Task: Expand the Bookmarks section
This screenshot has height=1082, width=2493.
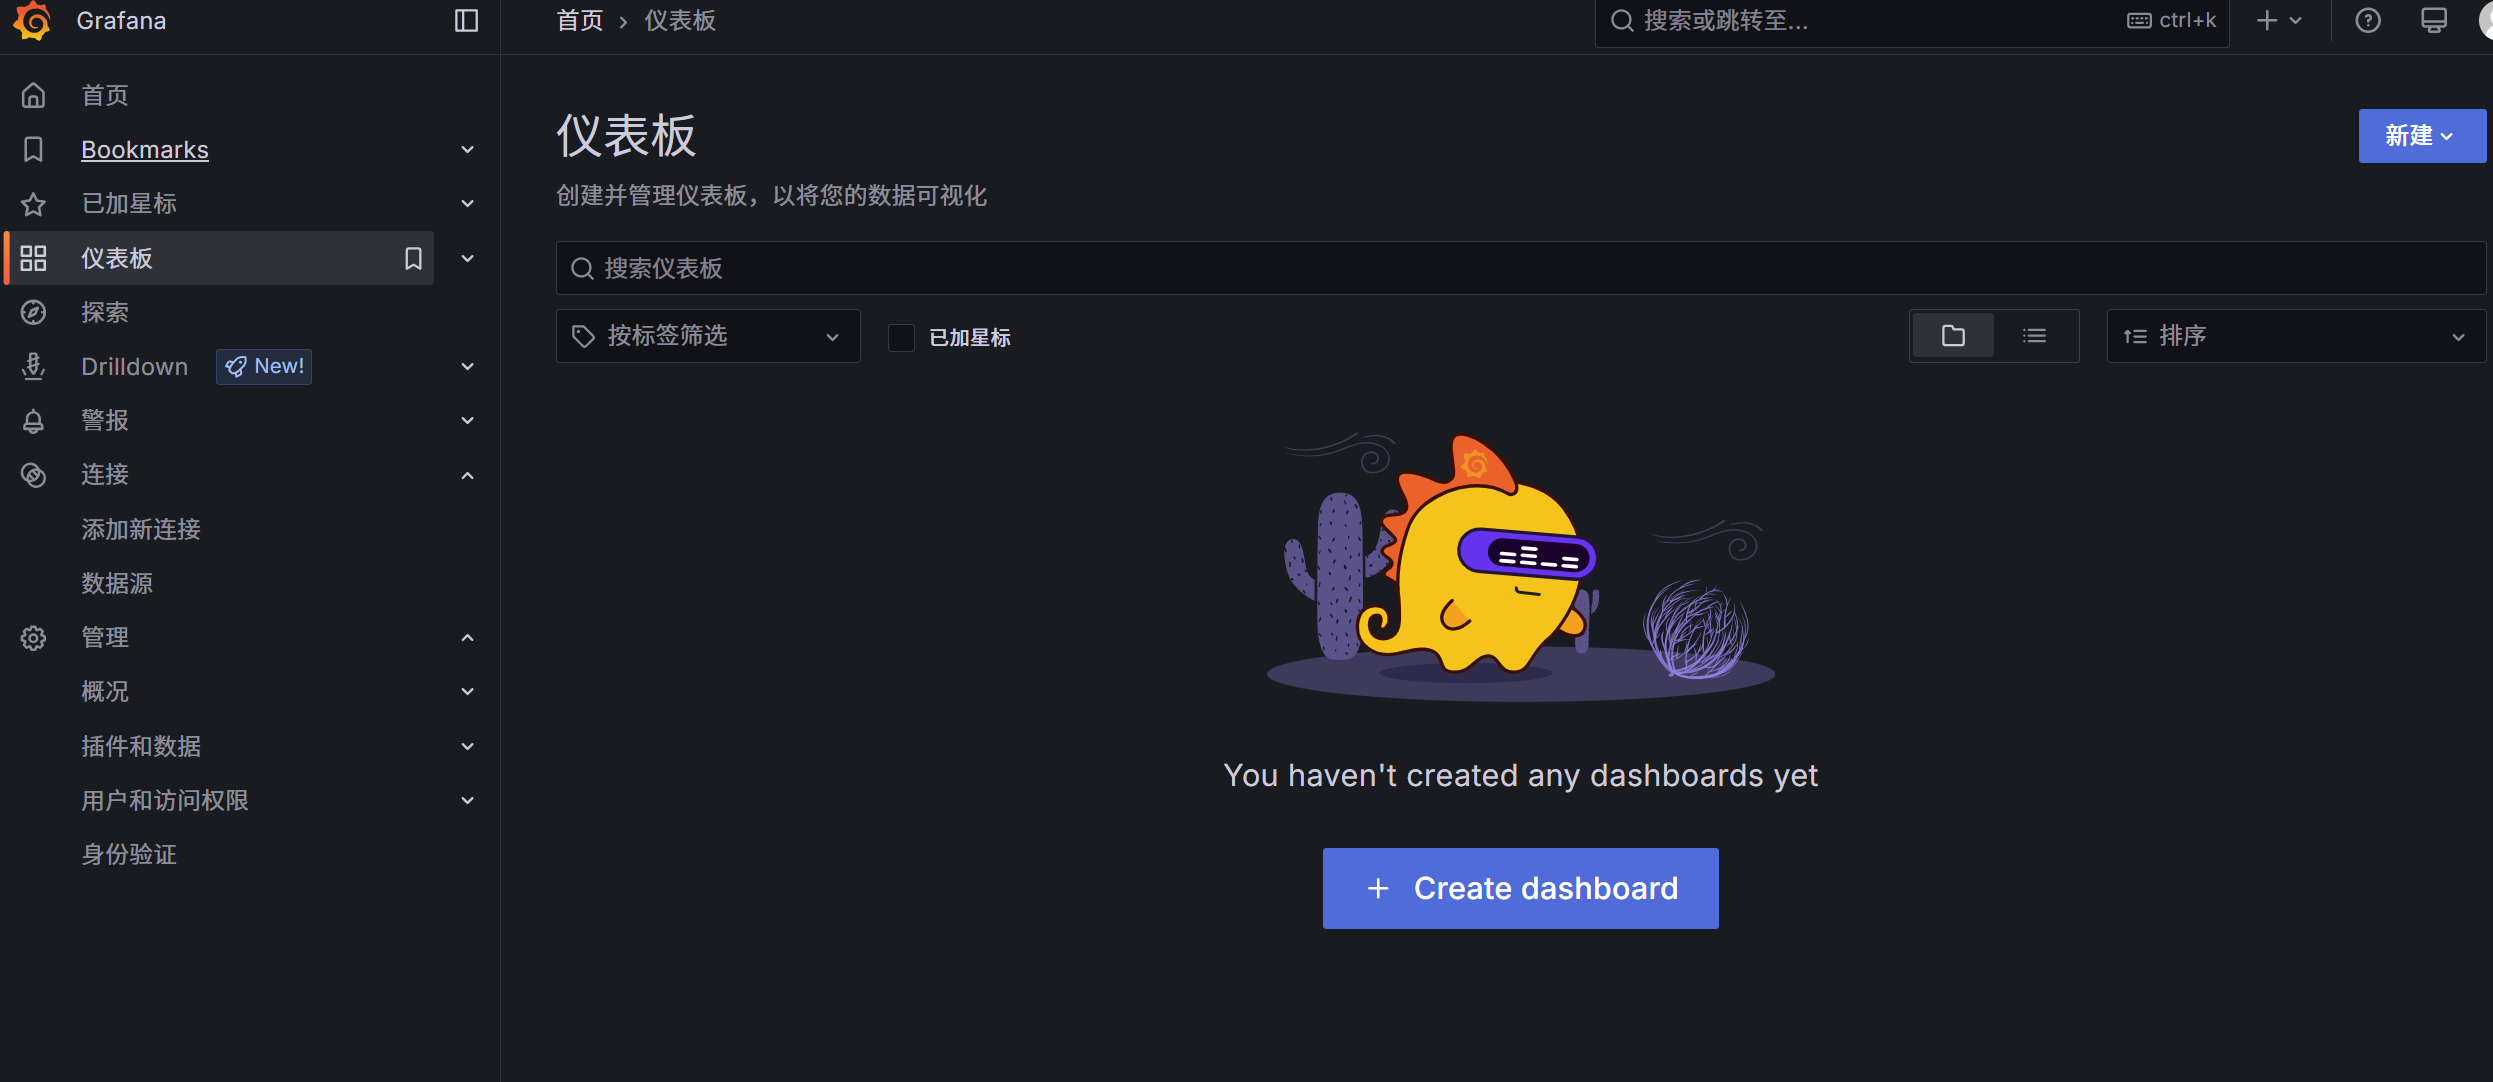Action: [467, 149]
